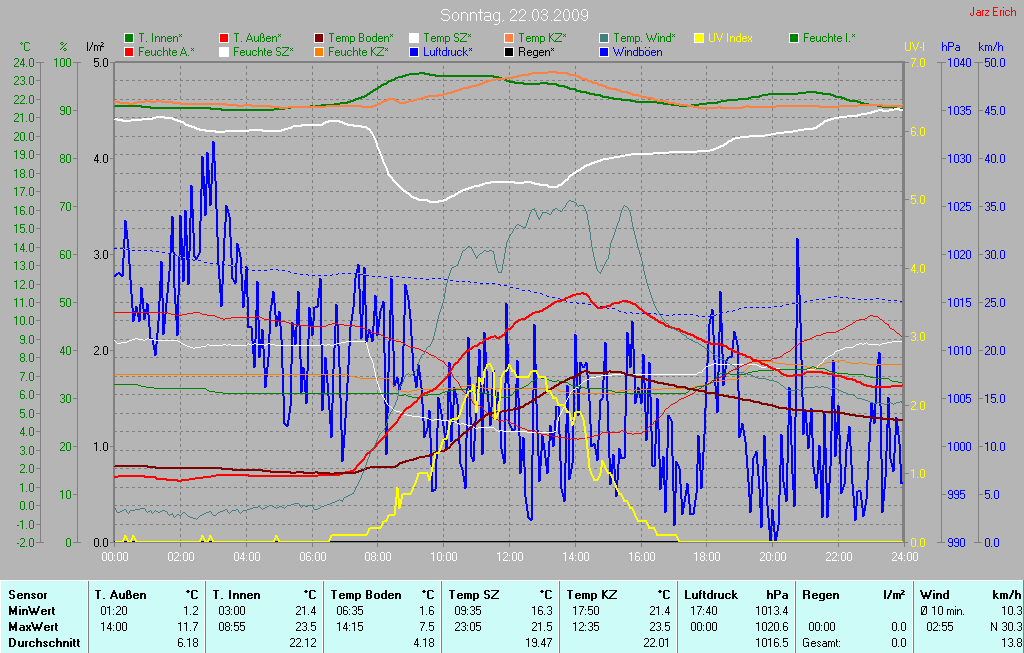The image size is (1024, 653).
Task: Select the 'Feuchte KZ*' legend label
Action: [x=359, y=52]
